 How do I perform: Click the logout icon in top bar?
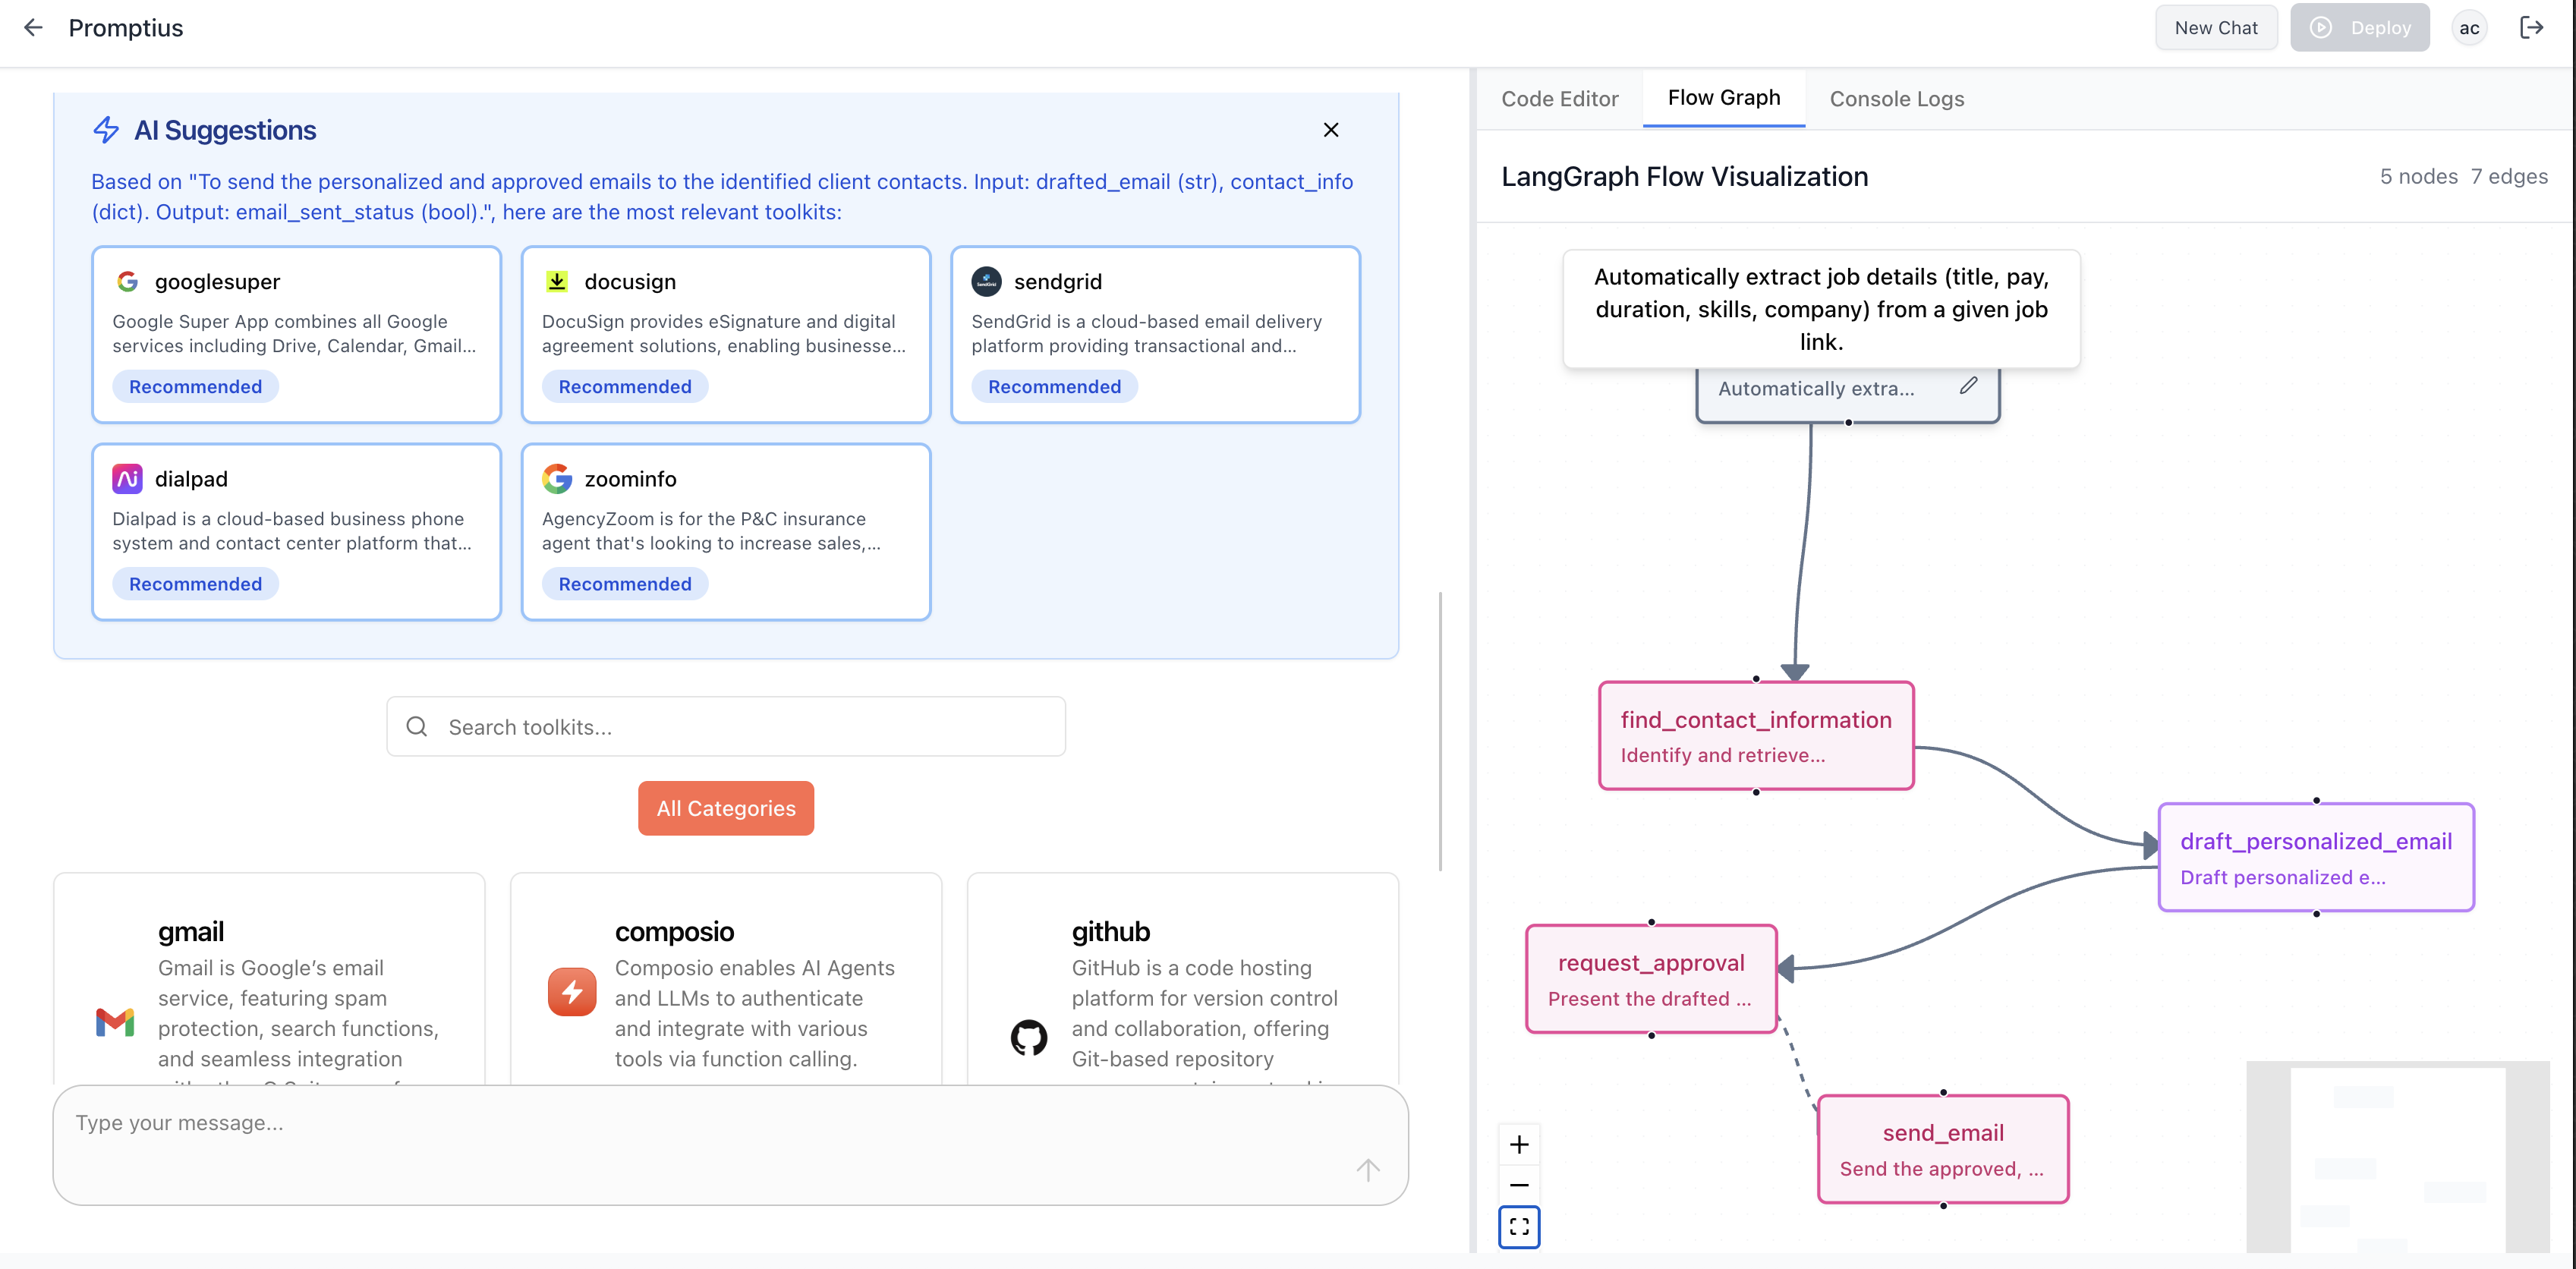(x=2530, y=27)
